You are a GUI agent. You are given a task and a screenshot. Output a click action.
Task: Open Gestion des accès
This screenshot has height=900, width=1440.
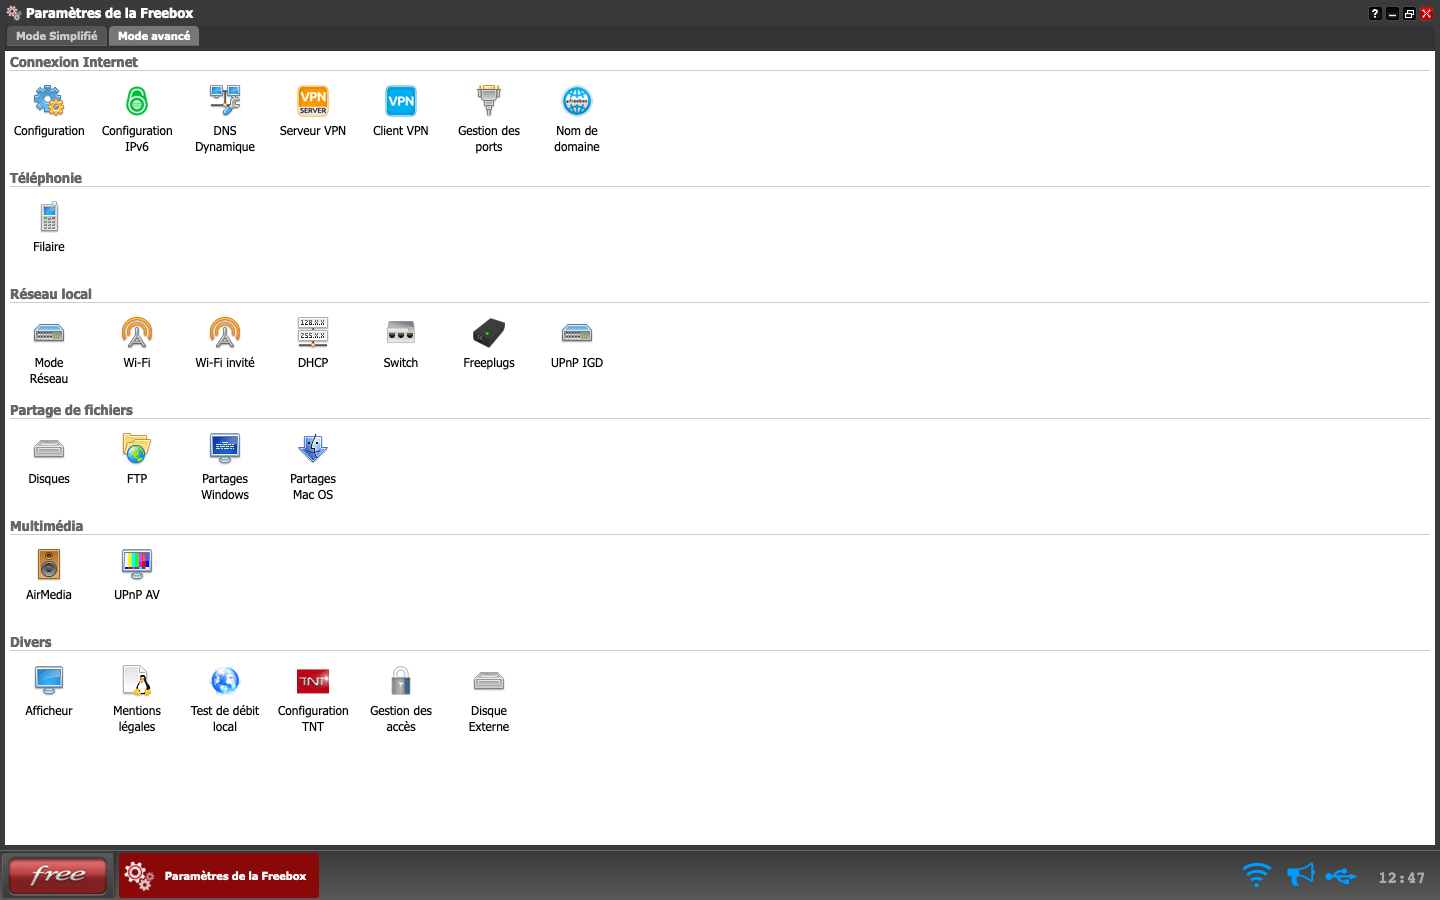tap(401, 698)
